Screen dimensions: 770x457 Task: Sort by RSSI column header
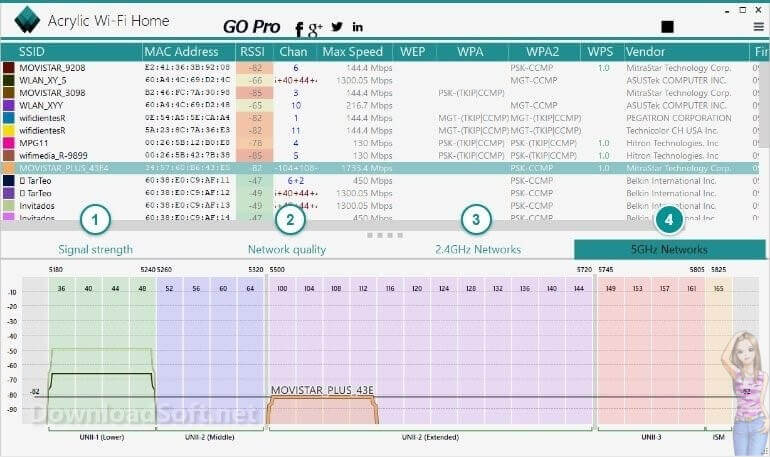tap(254, 52)
